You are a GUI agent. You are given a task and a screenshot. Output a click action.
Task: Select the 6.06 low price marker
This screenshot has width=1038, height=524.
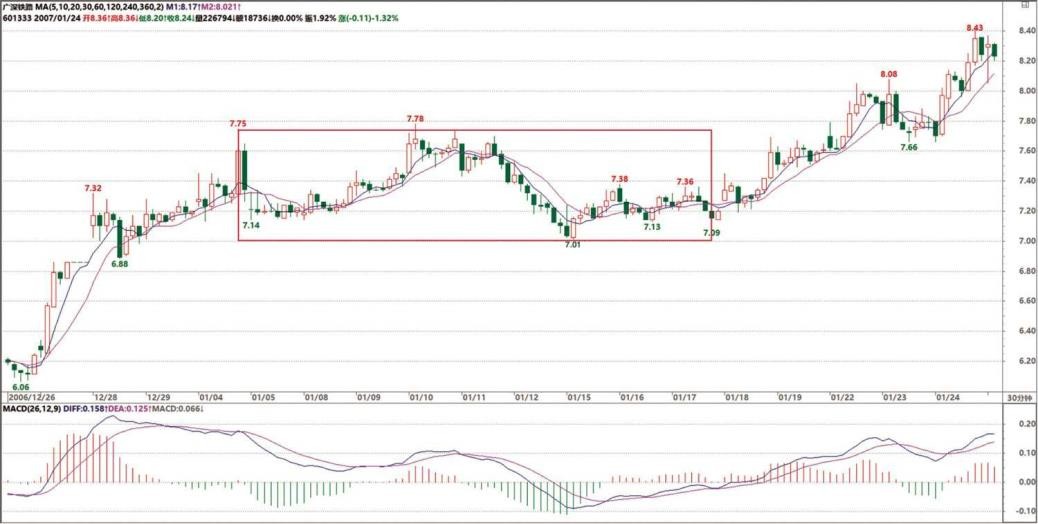(20, 385)
